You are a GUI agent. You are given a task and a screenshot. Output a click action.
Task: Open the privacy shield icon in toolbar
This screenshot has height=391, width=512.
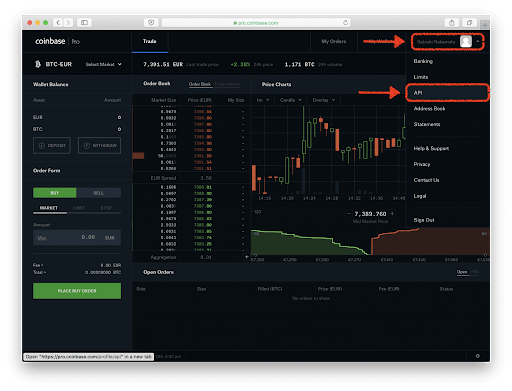pyautogui.click(x=151, y=23)
